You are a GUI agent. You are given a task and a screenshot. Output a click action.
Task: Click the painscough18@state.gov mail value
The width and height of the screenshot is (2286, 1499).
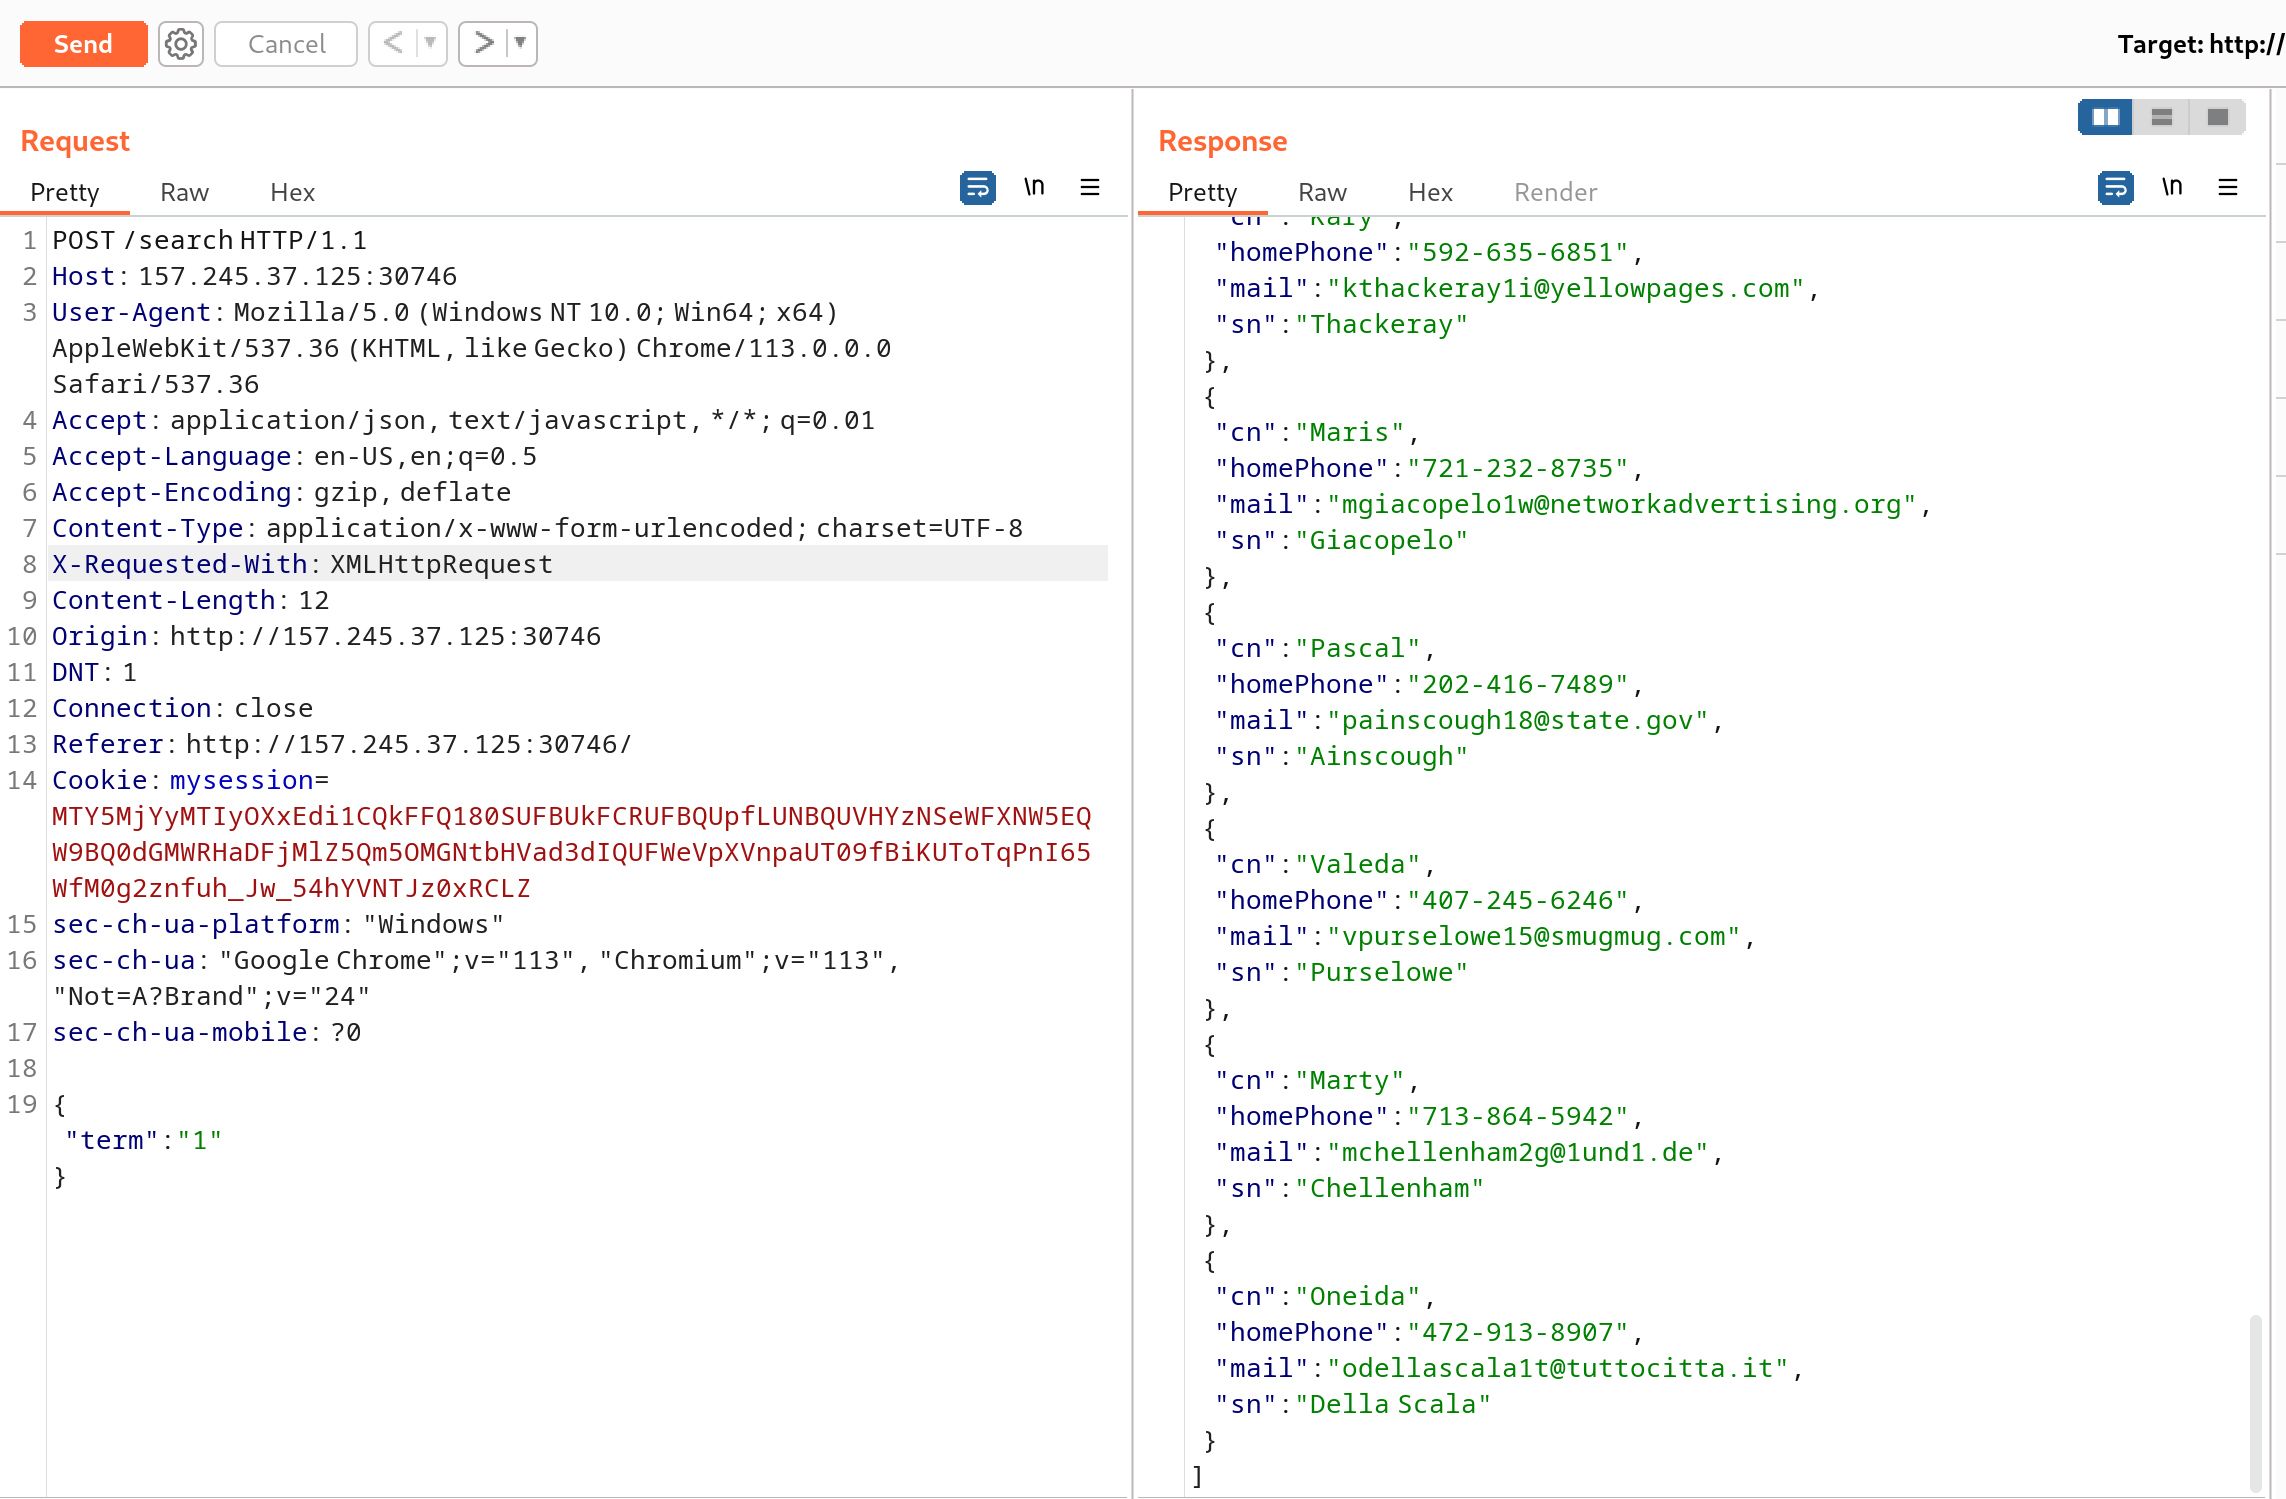1517,720
